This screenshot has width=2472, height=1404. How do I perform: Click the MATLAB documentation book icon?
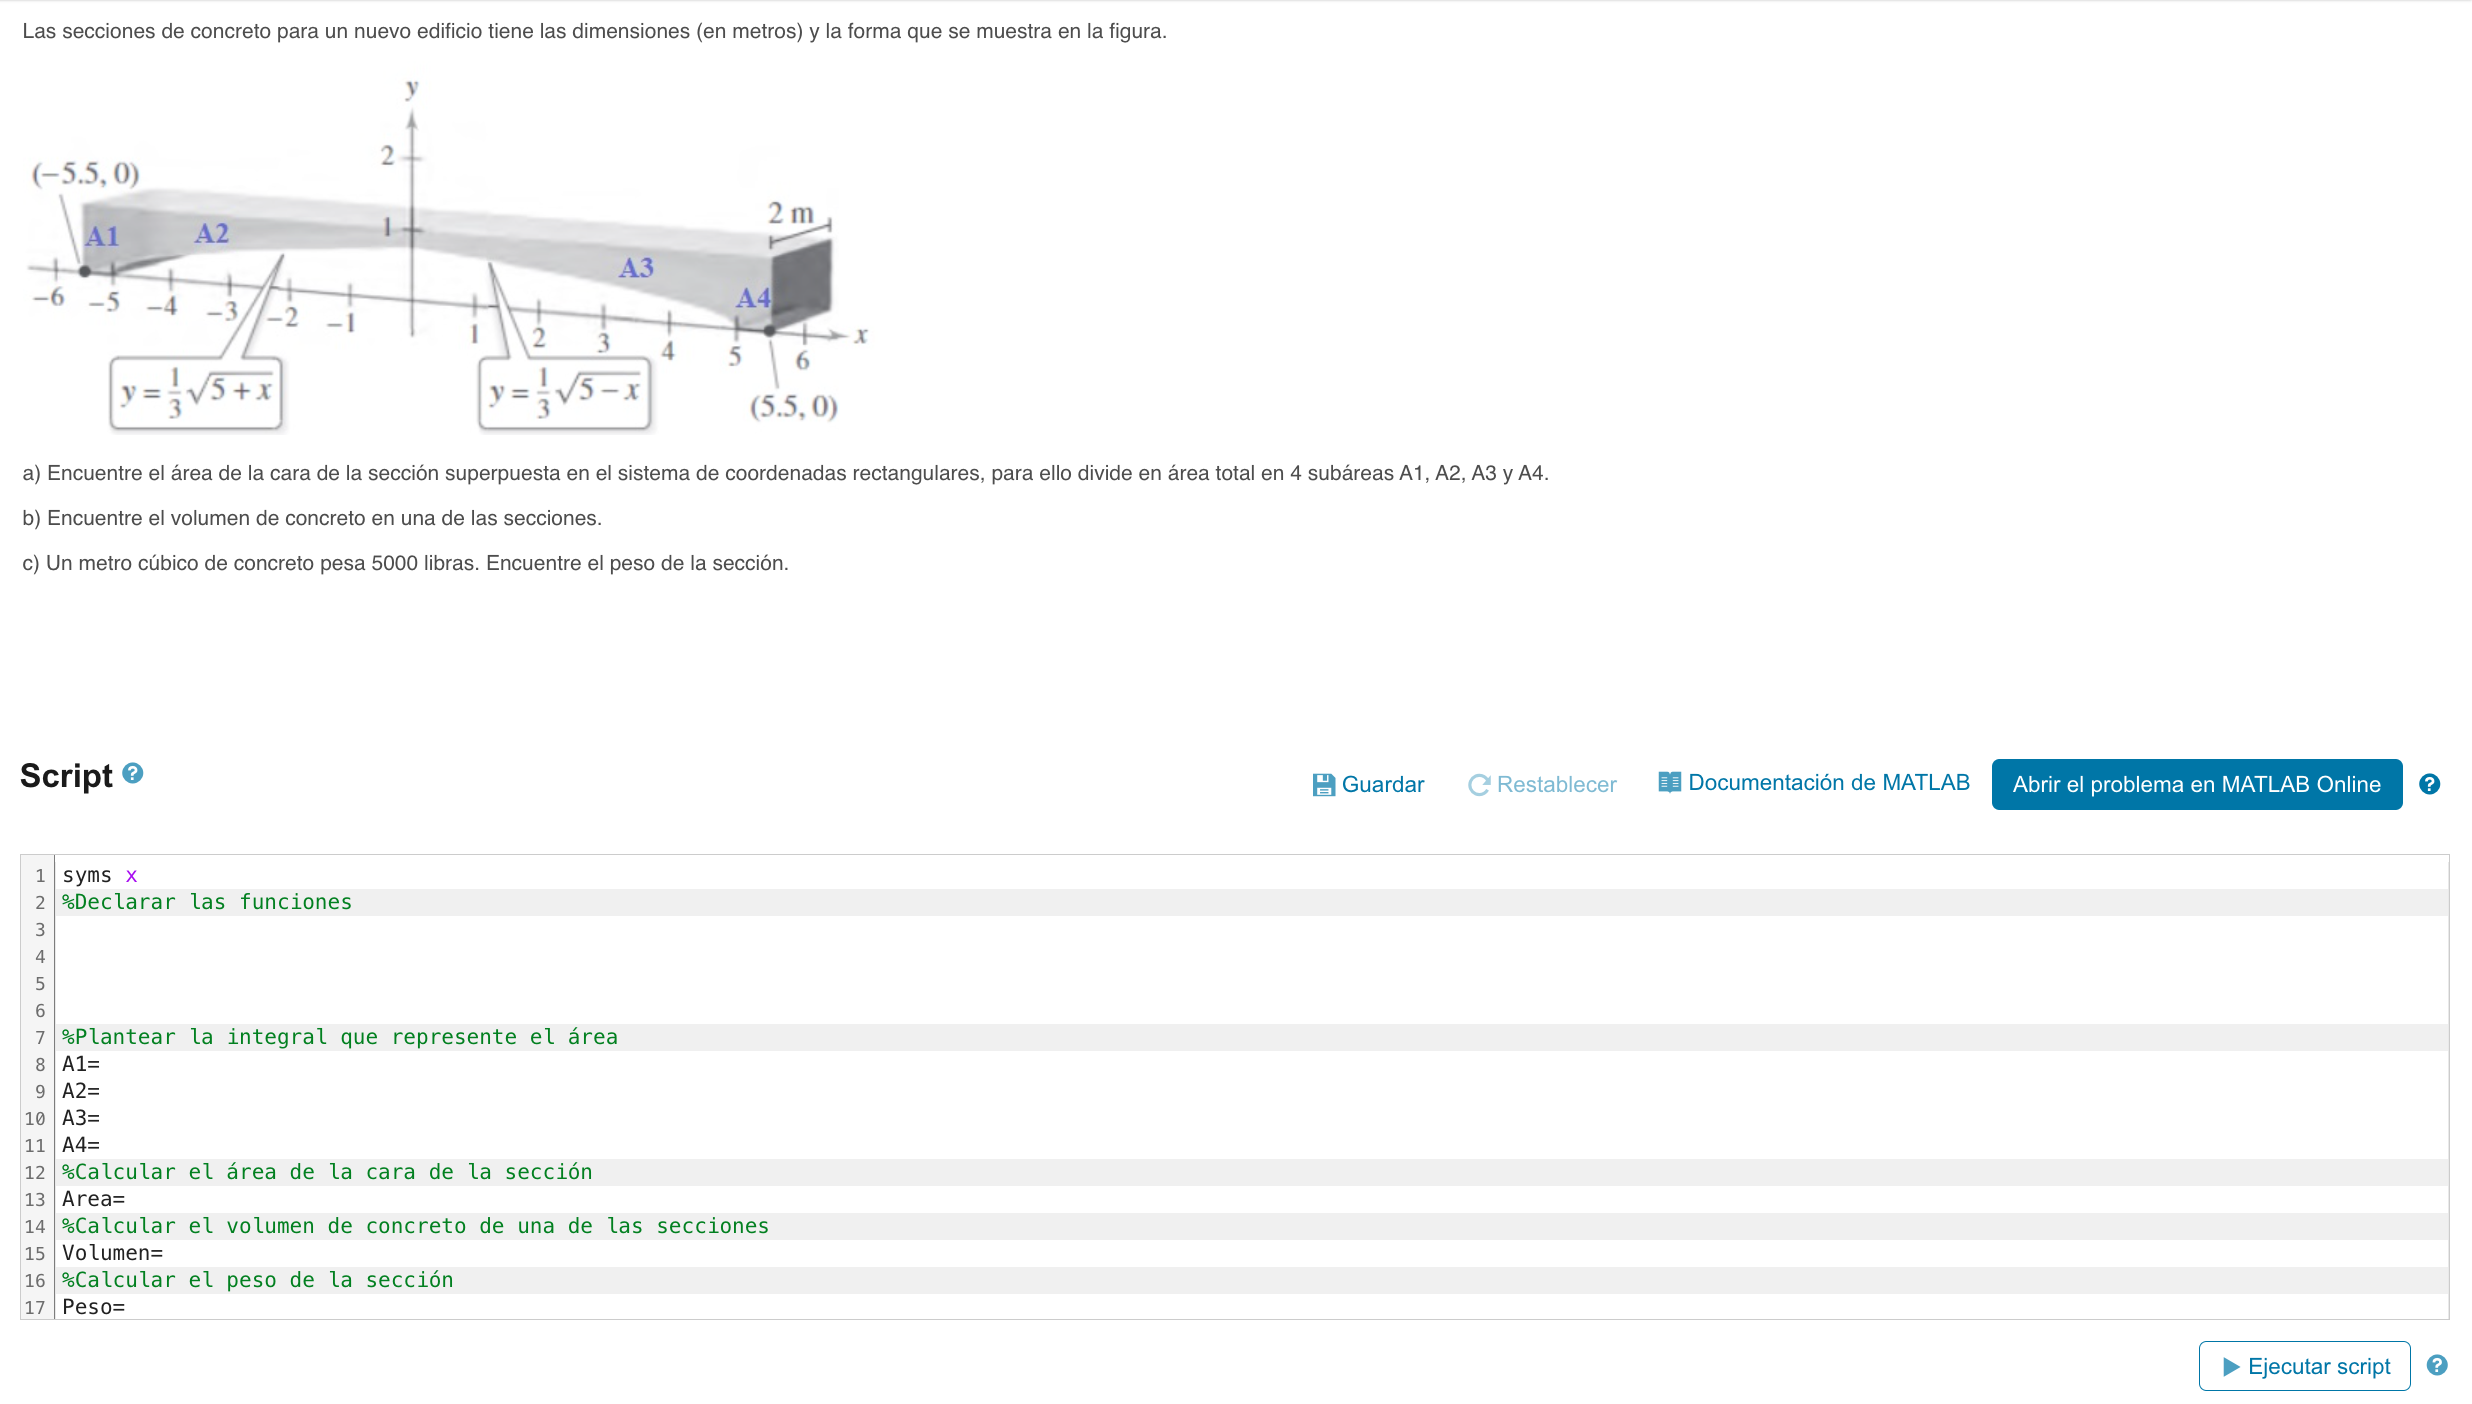pos(1669,782)
